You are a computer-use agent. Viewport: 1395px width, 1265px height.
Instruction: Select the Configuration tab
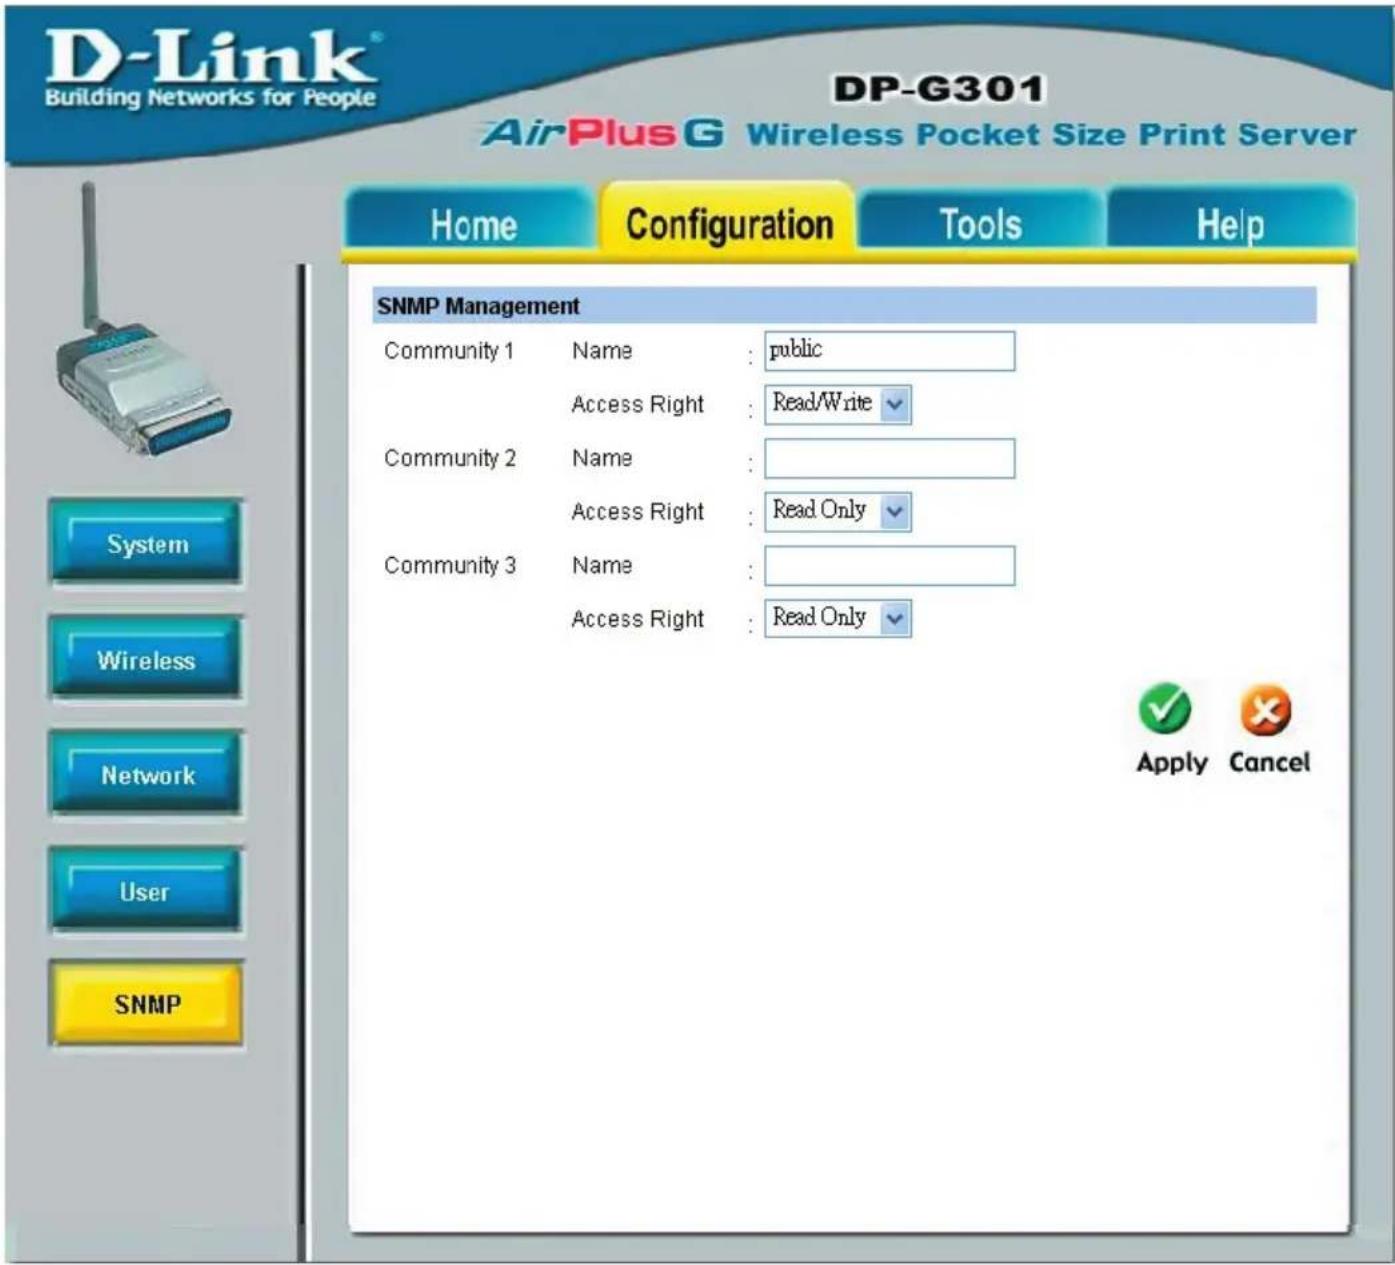click(729, 222)
